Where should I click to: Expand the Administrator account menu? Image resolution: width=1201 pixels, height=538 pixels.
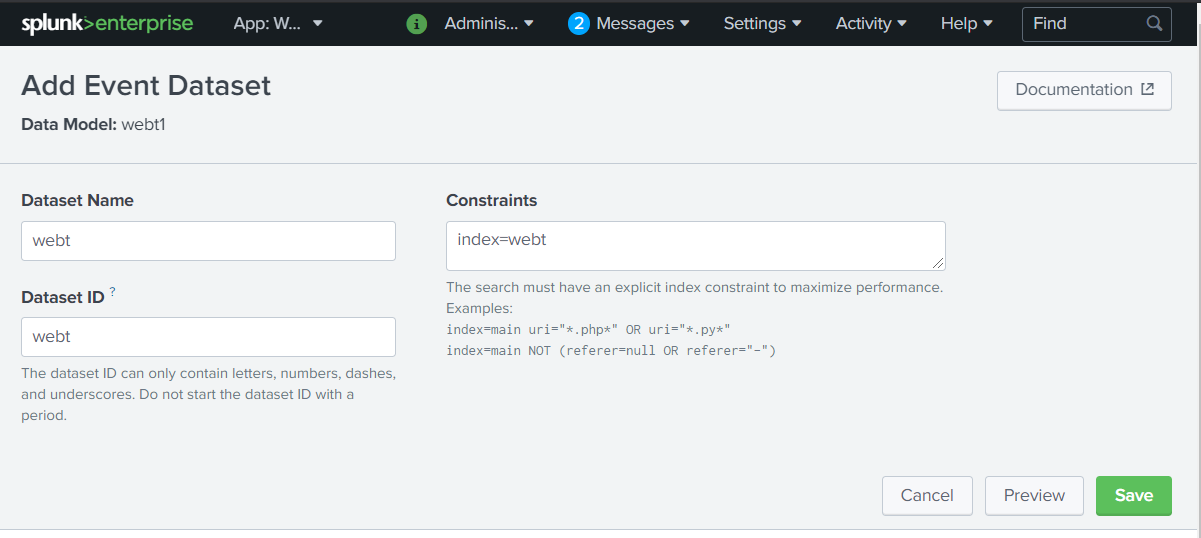click(489, 24)
